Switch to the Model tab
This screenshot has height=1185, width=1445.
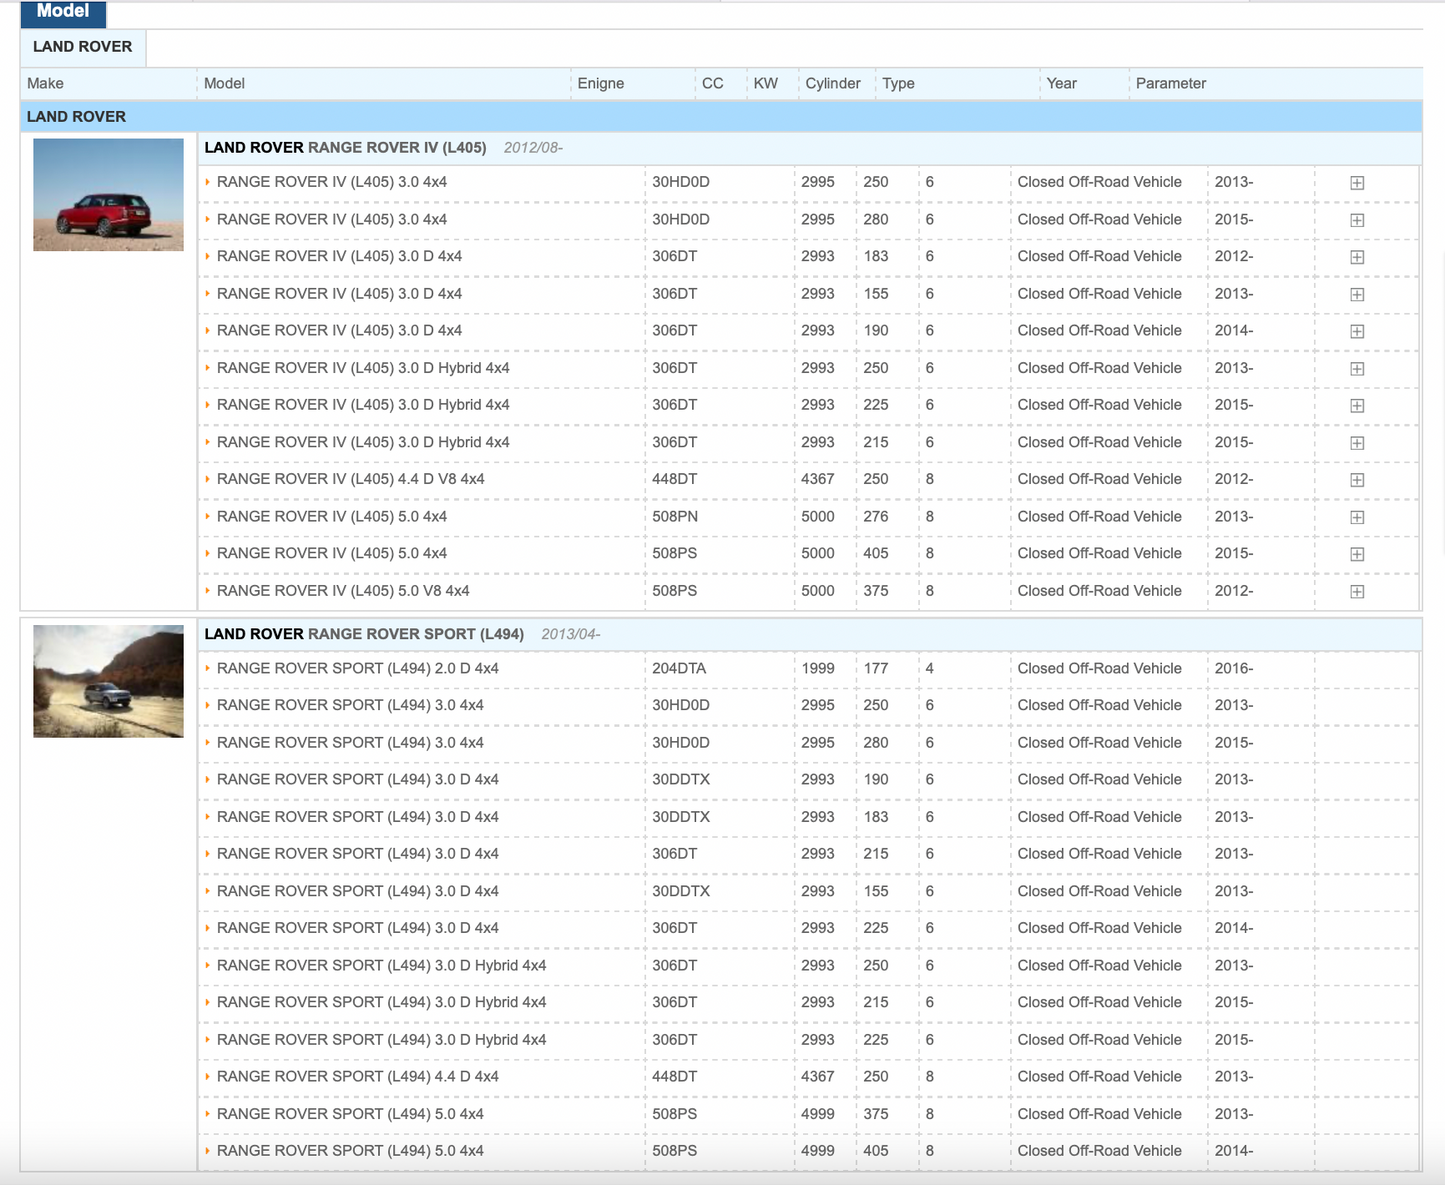click(63, 12)
